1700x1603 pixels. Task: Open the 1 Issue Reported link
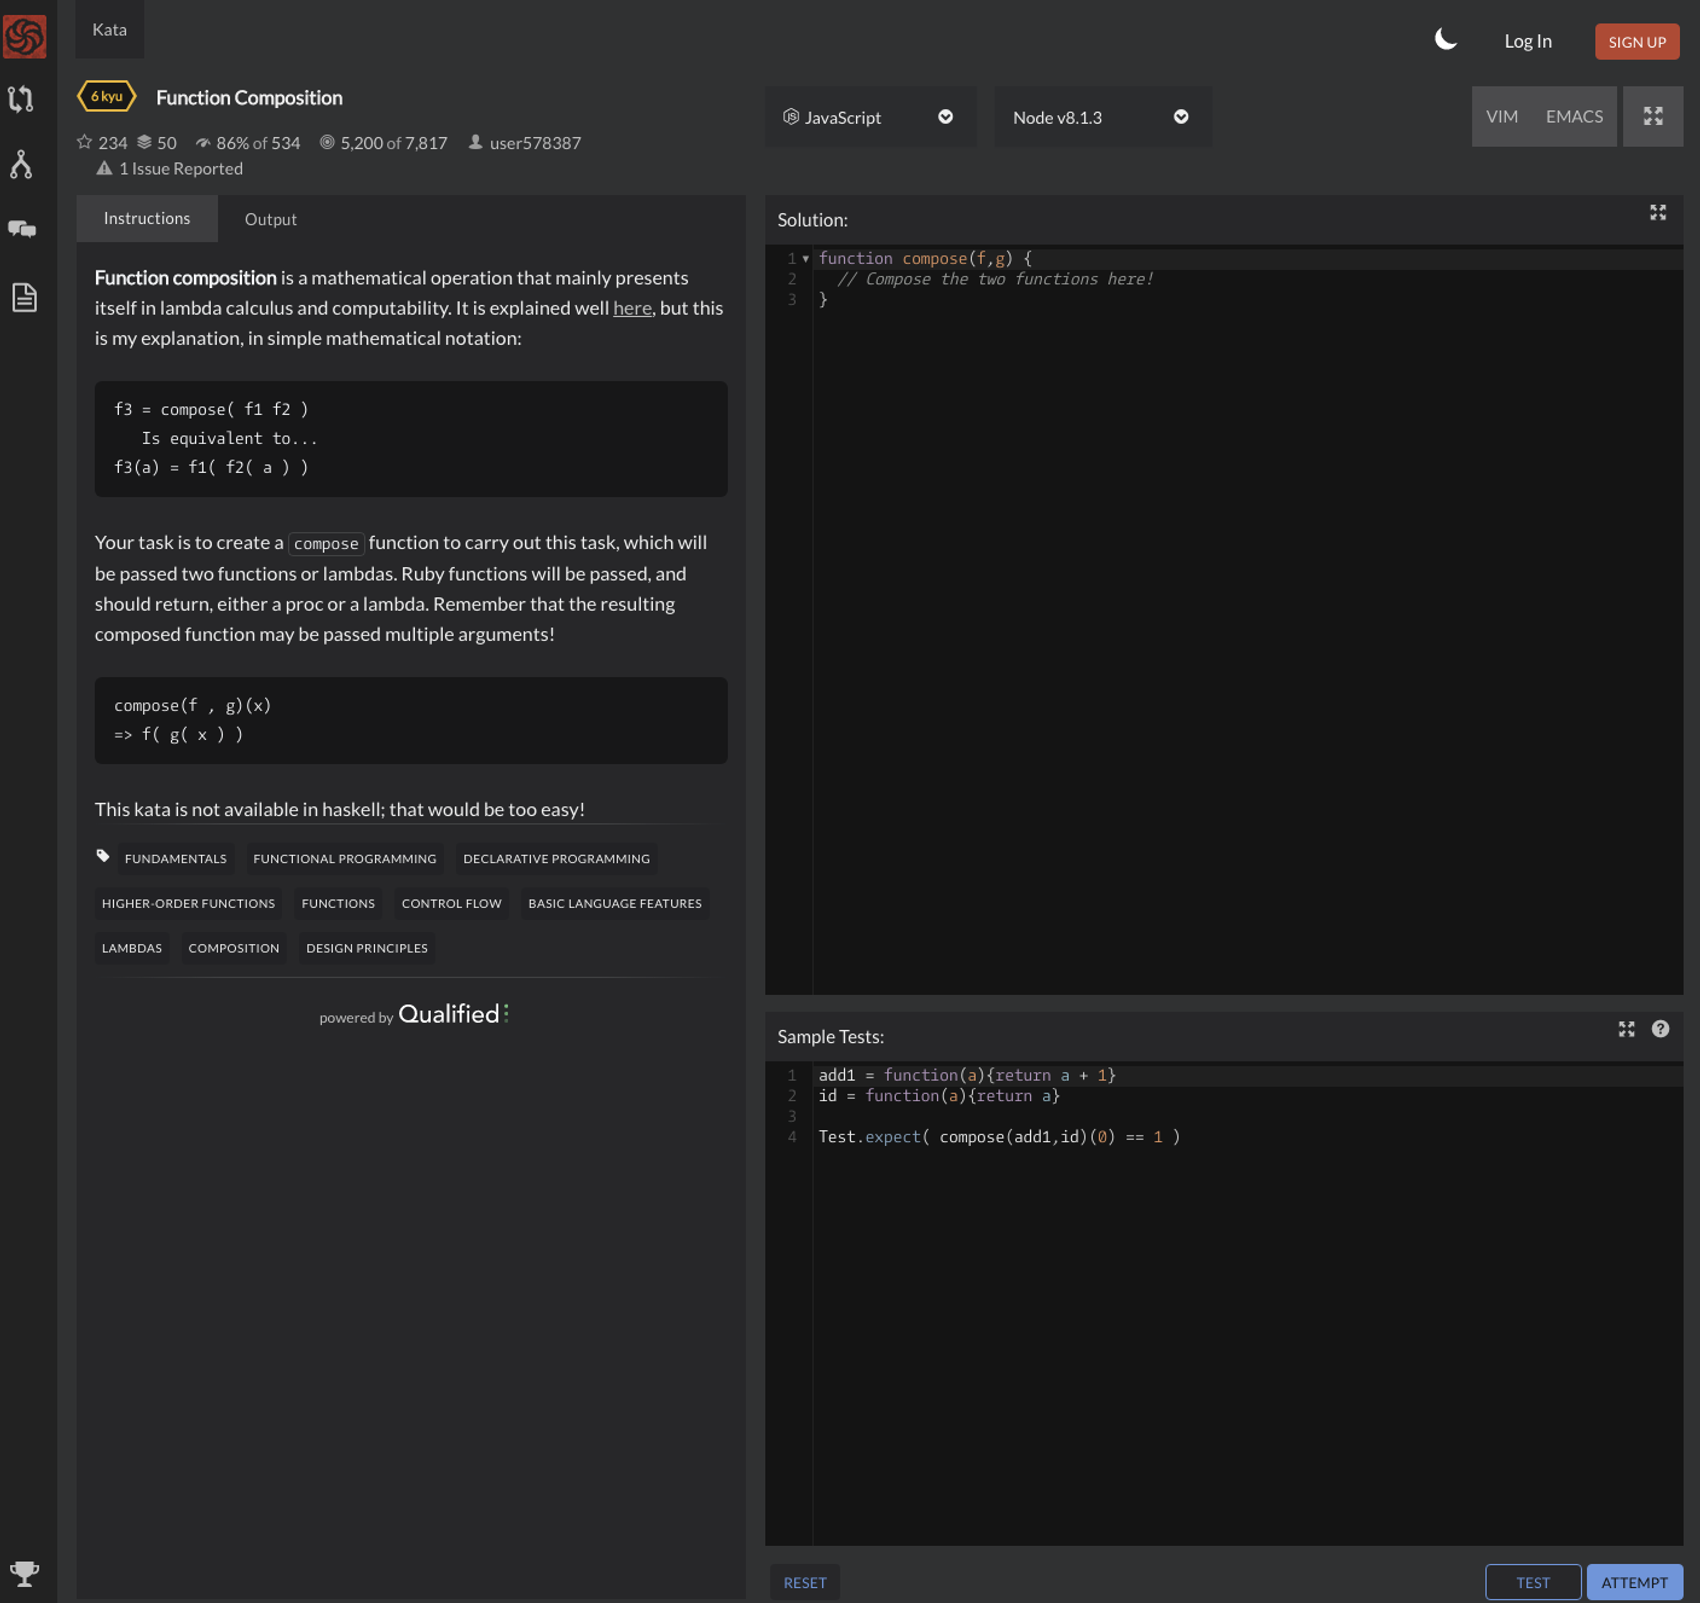pos(180,168)
